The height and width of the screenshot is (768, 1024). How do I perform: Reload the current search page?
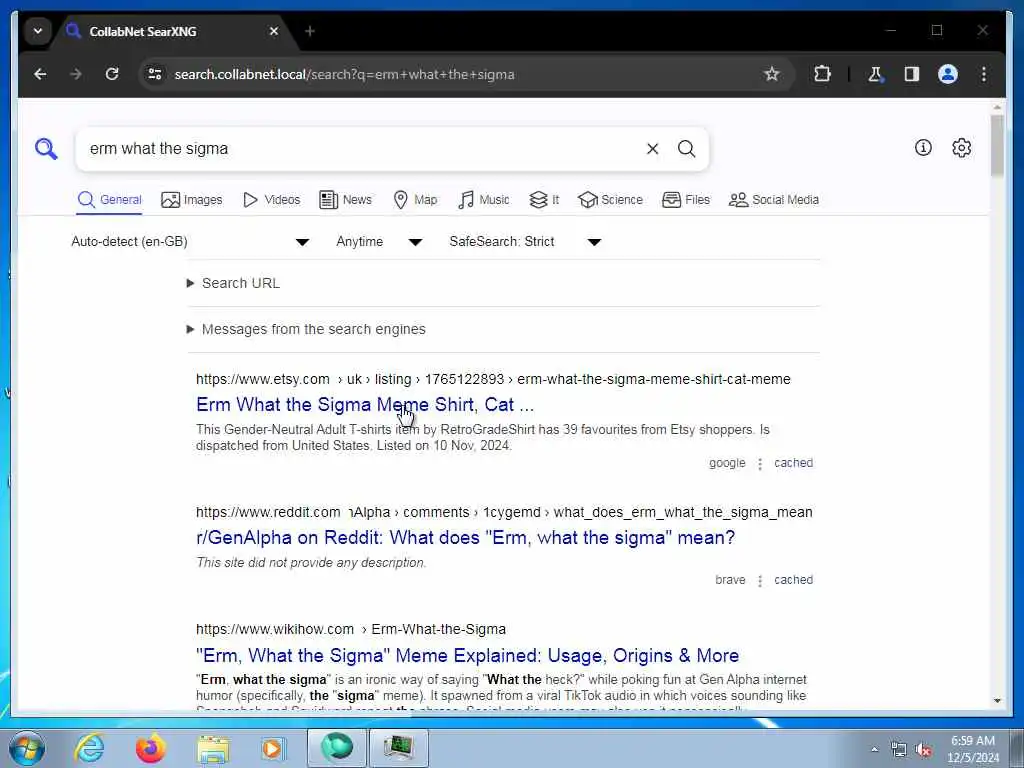(112, 74)
